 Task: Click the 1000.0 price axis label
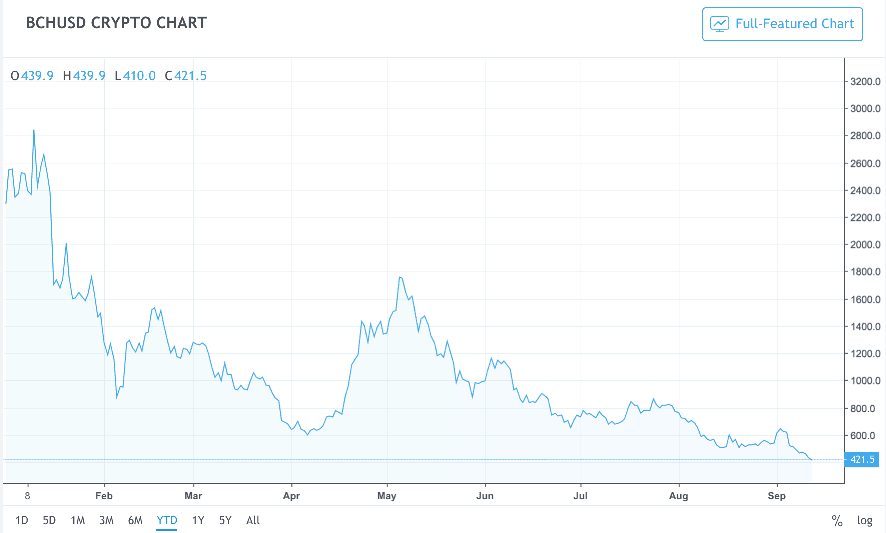865,381
